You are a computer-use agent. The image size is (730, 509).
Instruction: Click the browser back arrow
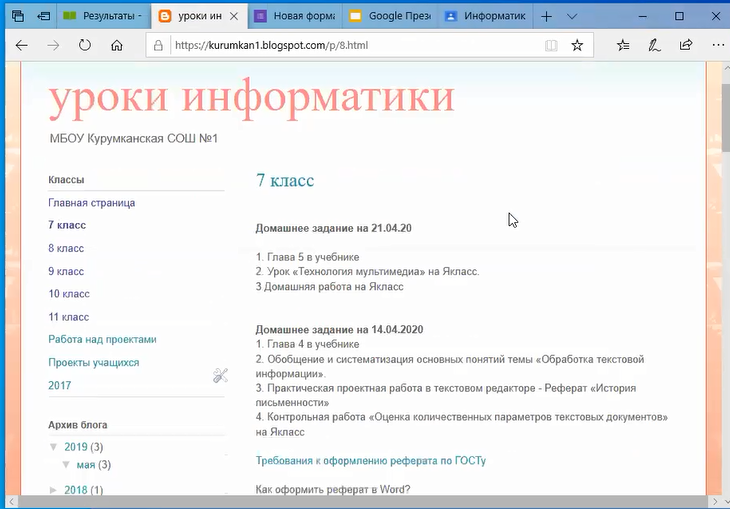point(22,45)
